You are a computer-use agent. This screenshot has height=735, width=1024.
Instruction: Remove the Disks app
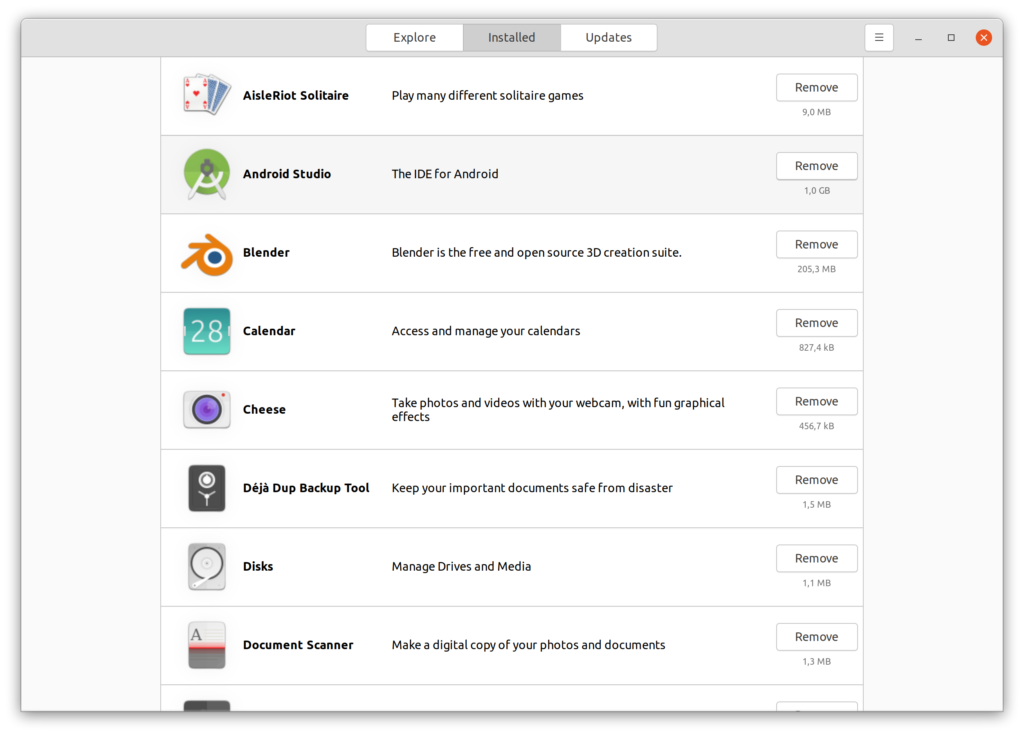pyautogui.click(x=816, y=558)
